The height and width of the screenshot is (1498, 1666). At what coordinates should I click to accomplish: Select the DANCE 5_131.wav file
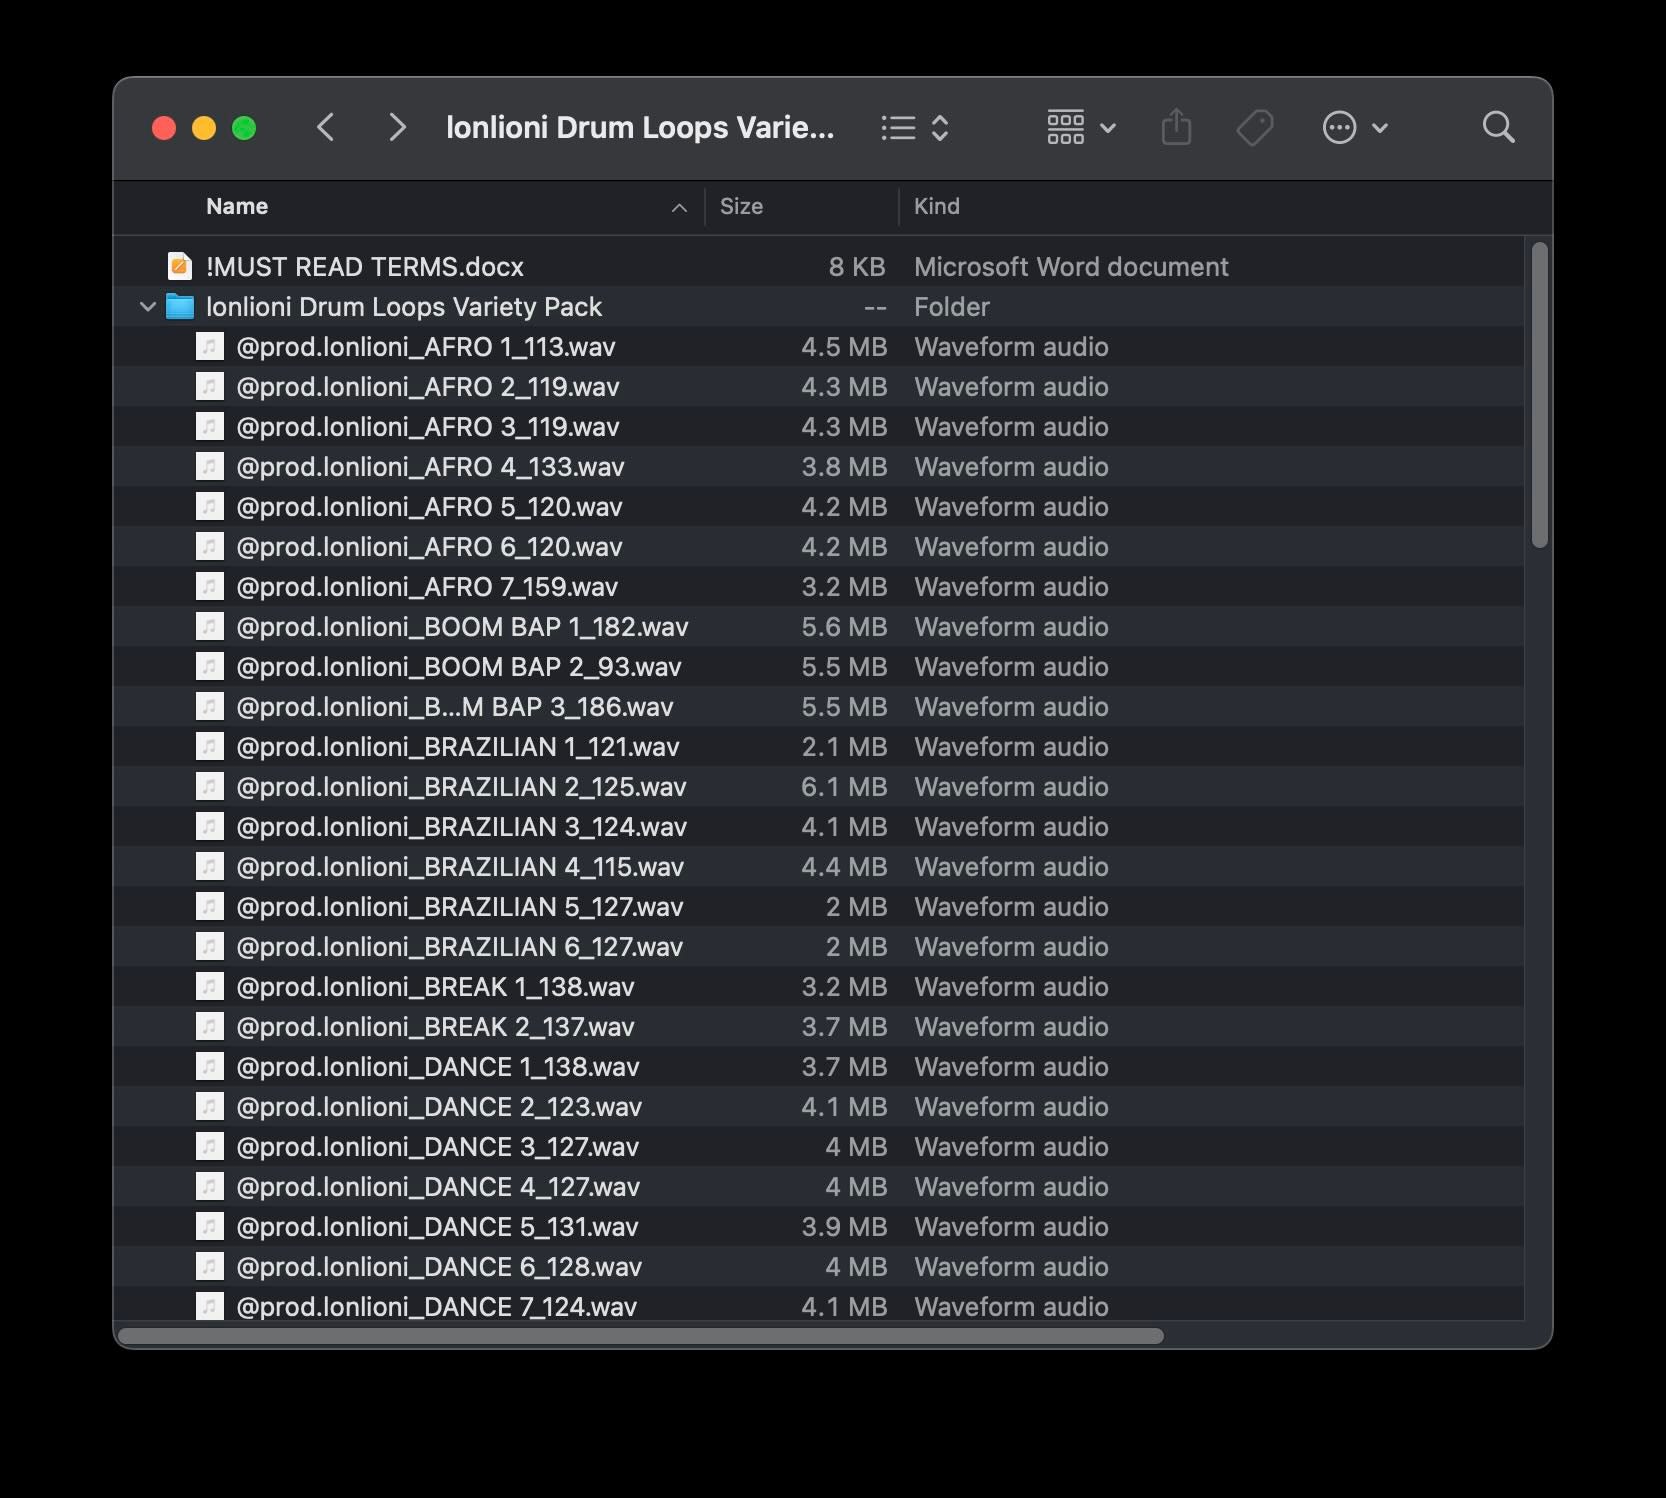point(437,1227)
